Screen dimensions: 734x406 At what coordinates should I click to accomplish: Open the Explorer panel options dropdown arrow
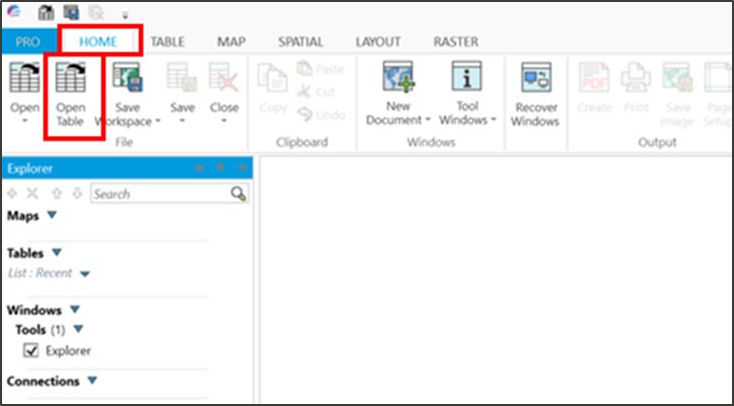click(x=199, y=168)
